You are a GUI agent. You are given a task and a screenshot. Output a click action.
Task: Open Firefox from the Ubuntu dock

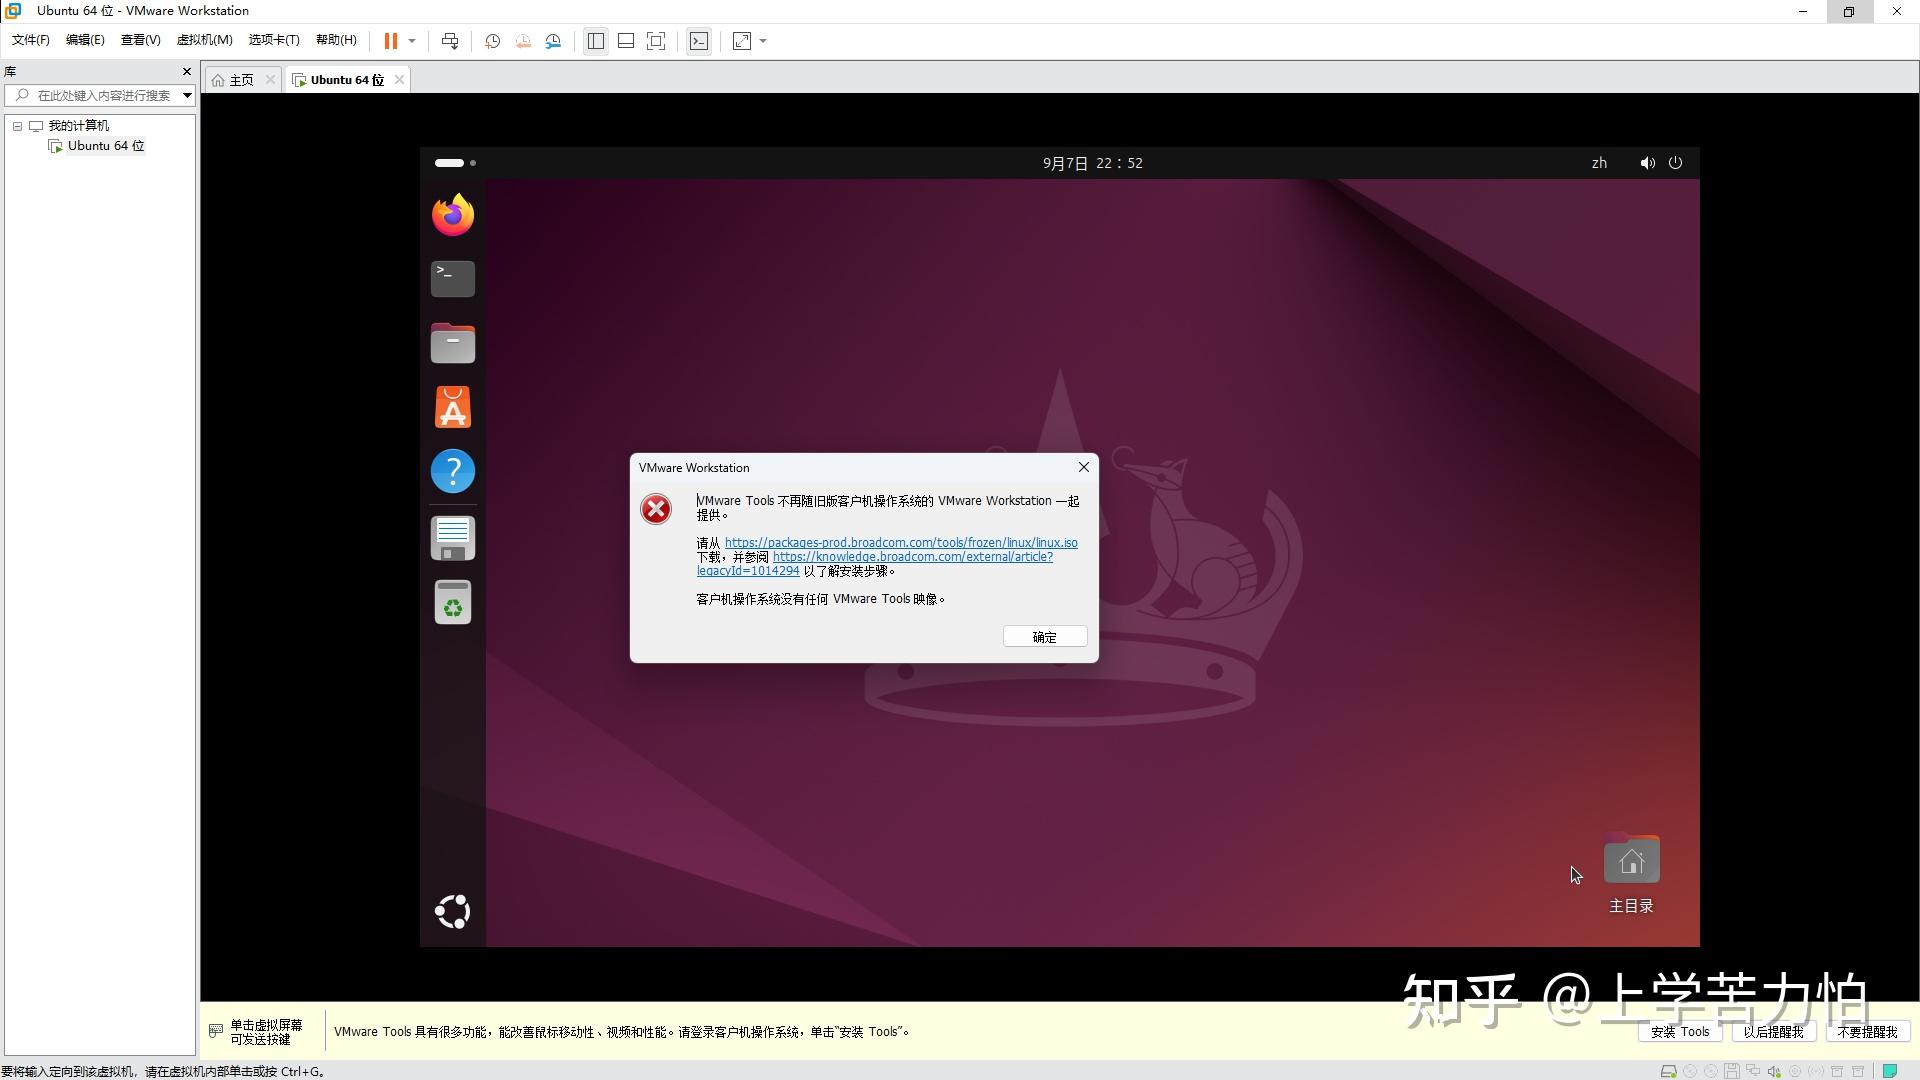(x=452, y=213)
